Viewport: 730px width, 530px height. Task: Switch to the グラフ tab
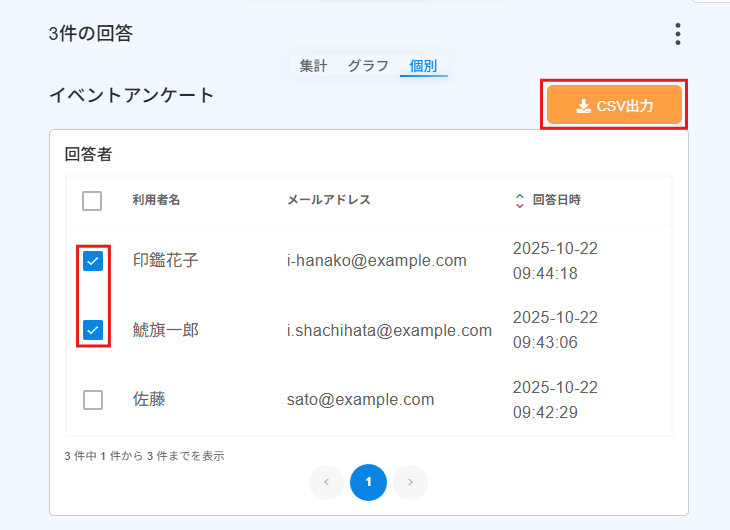(368, 66)
